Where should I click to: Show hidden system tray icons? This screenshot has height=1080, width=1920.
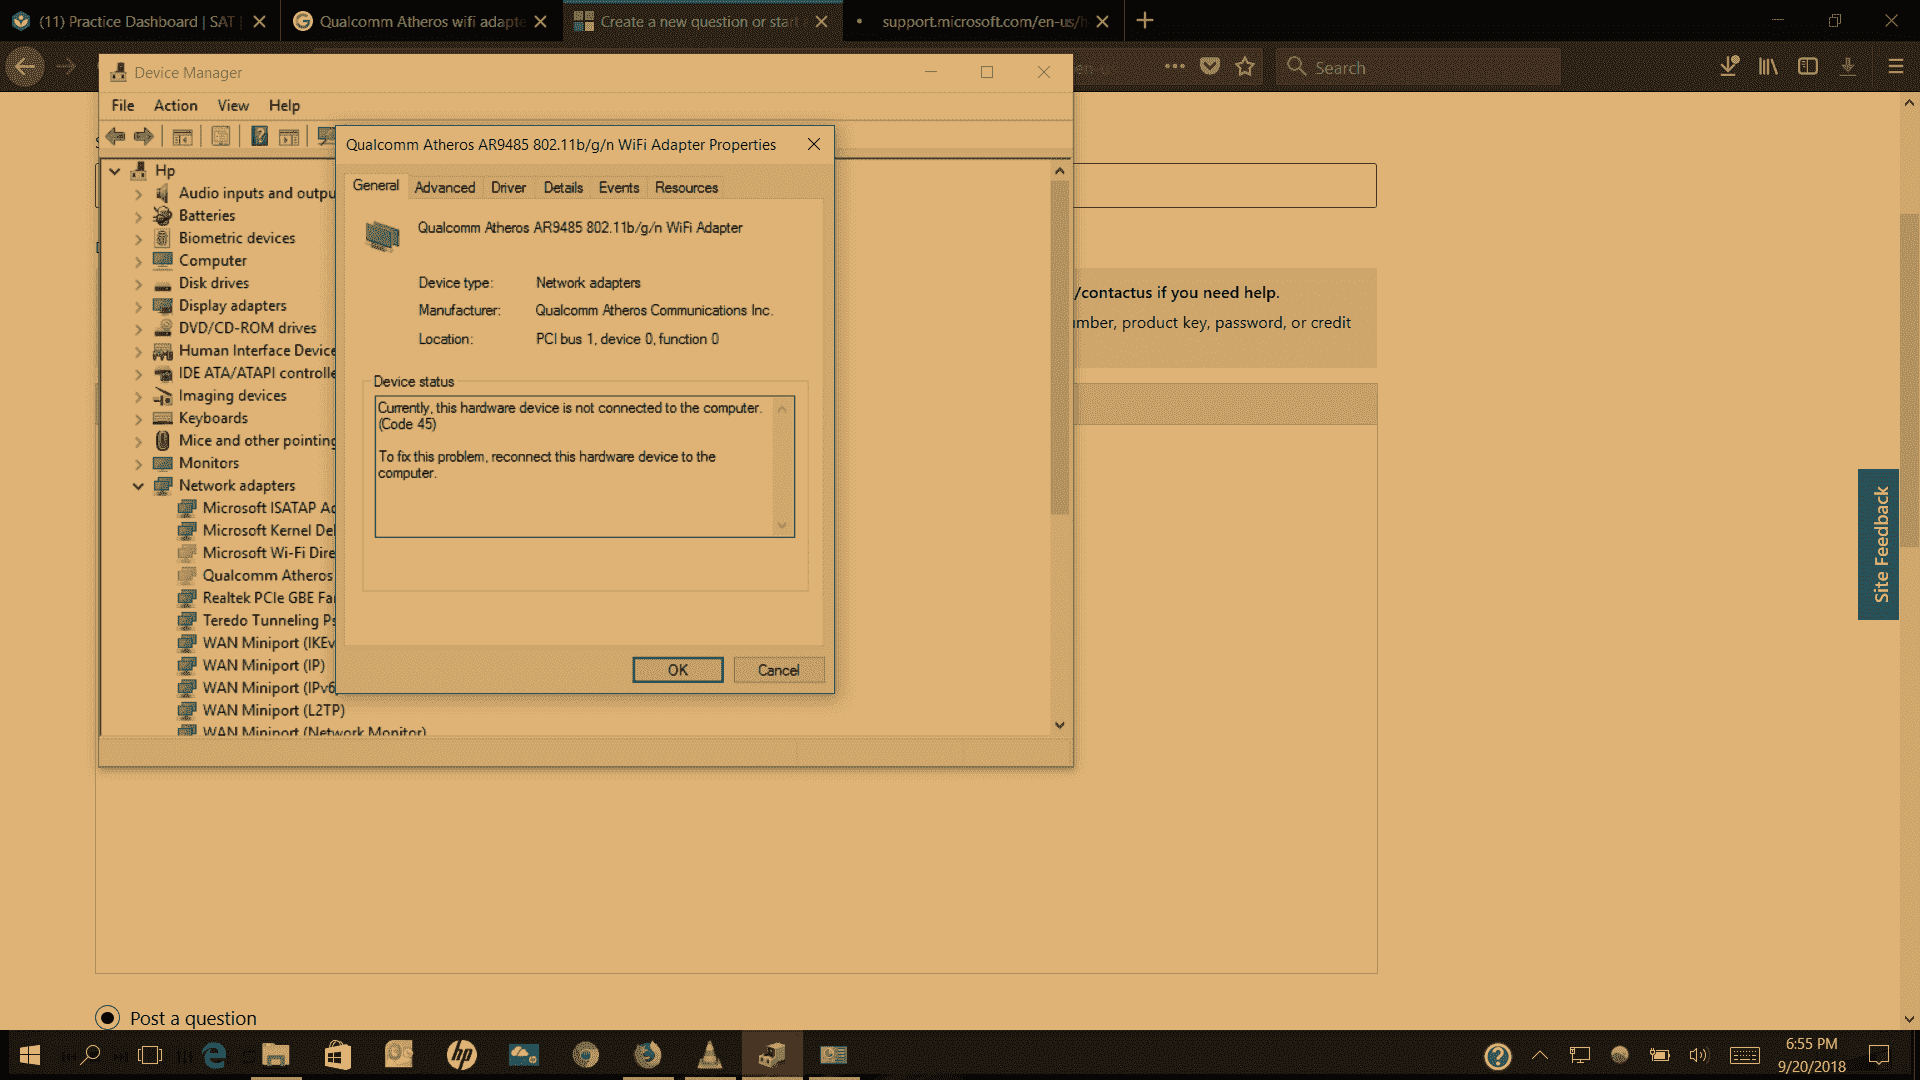pyautogui.click(x=1540, y=1055)
